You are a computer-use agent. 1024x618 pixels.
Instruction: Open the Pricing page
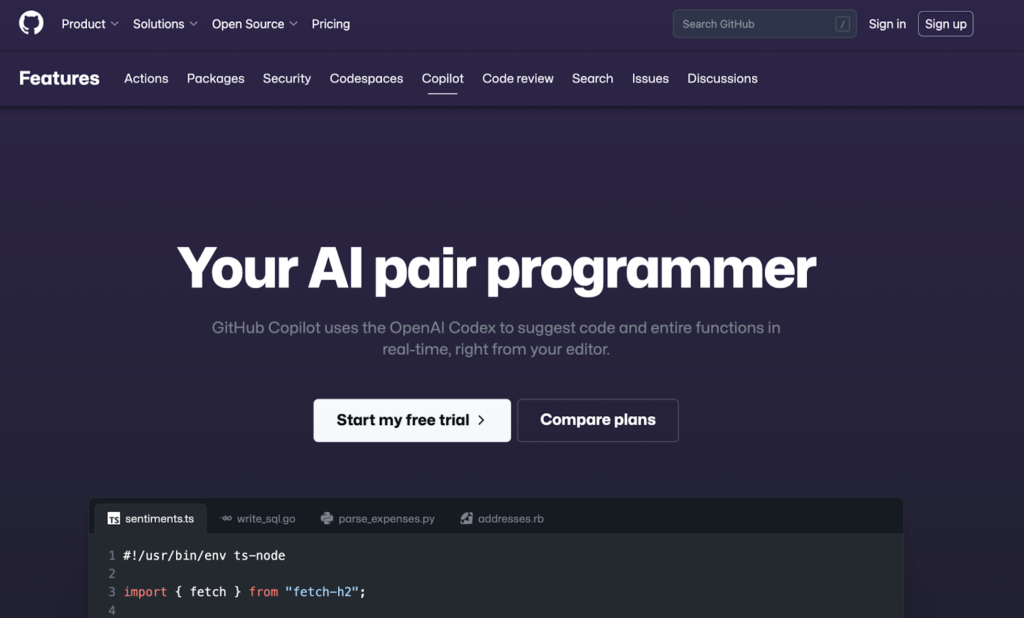[330, 24]
